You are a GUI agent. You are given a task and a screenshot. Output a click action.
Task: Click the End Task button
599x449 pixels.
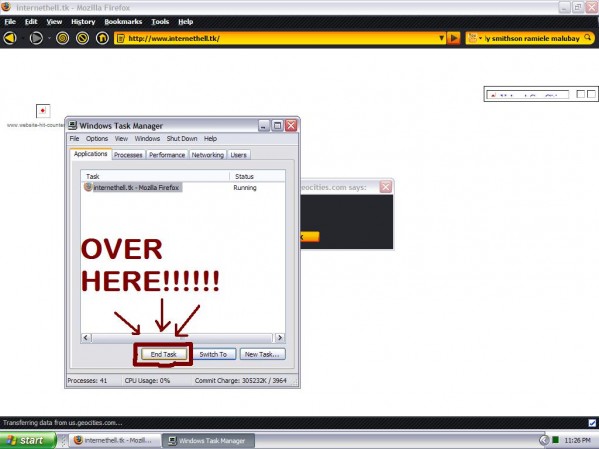click(x=164, y=354)
